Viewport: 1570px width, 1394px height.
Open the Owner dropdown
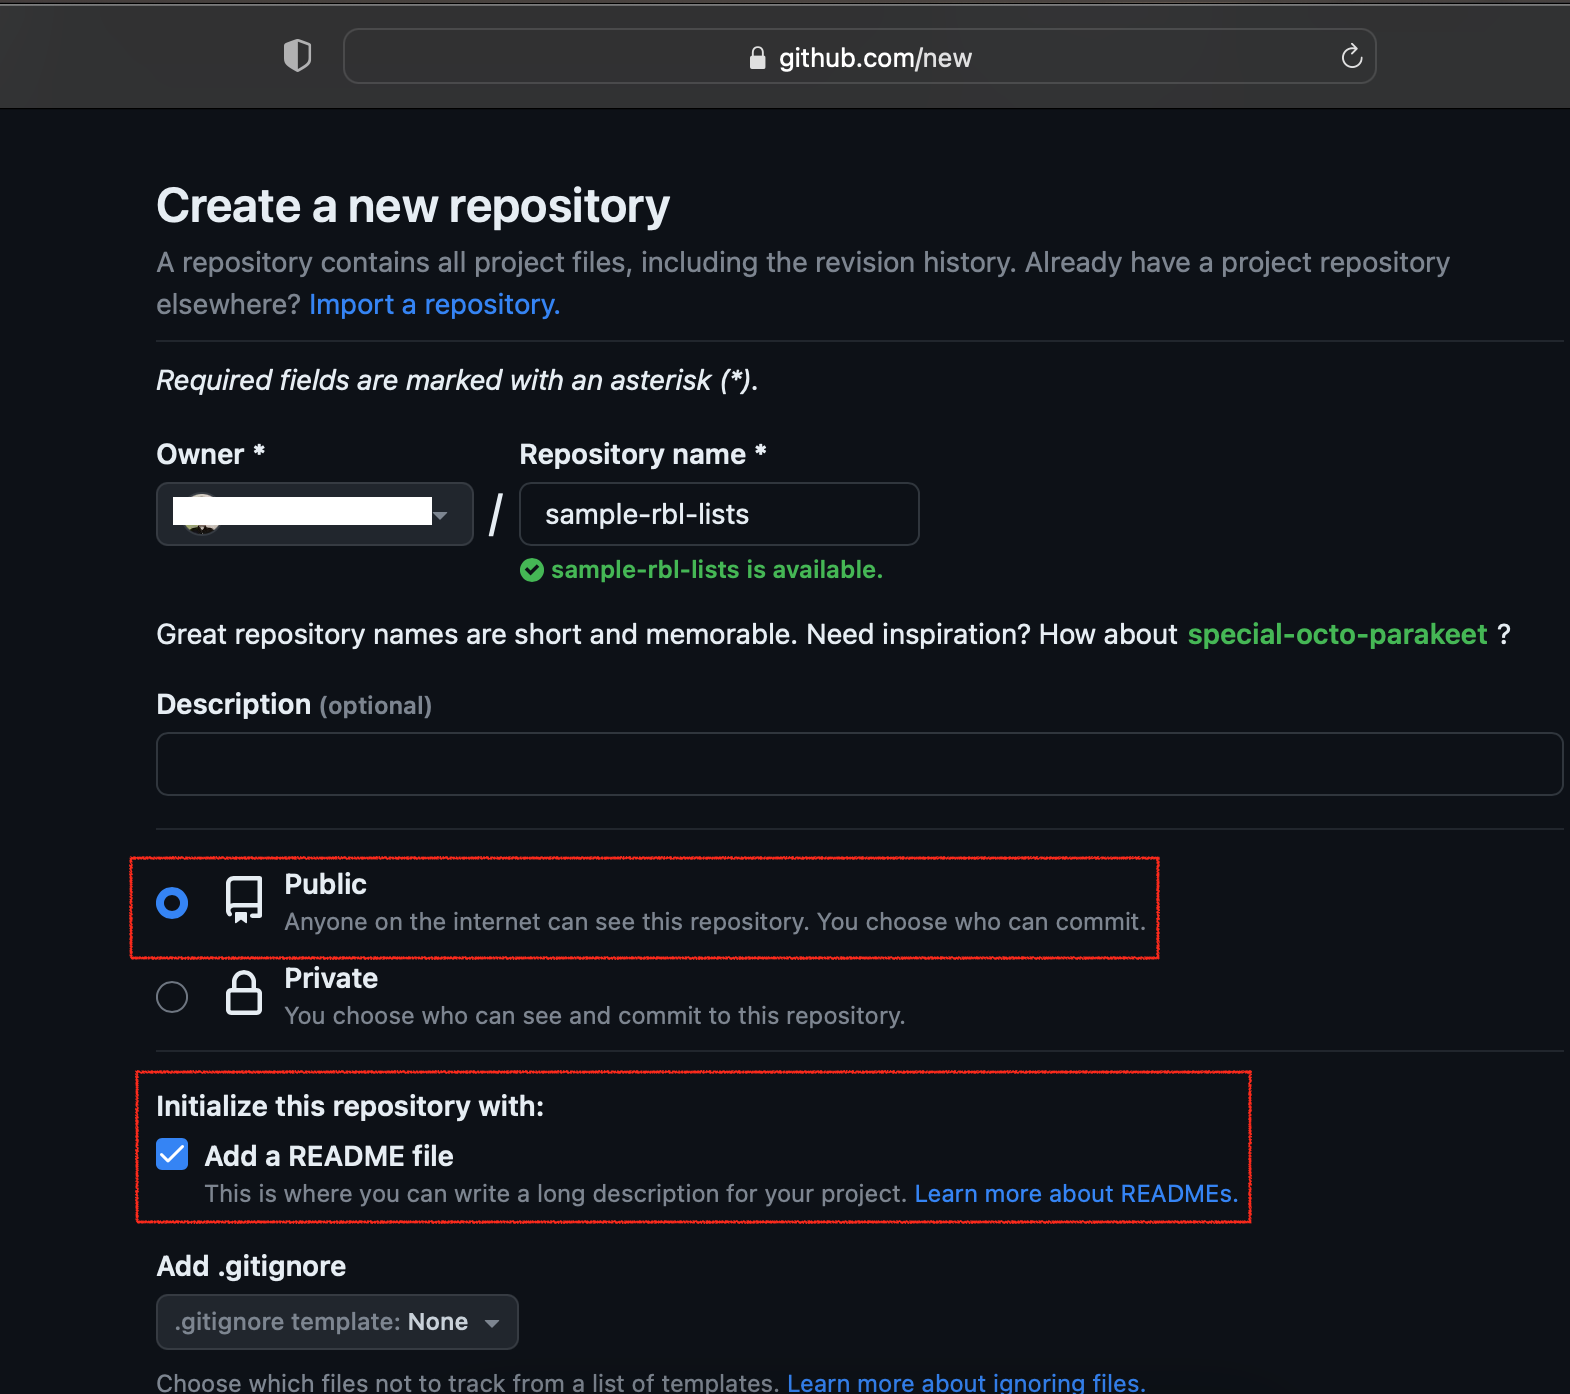(x=314, y=514)
